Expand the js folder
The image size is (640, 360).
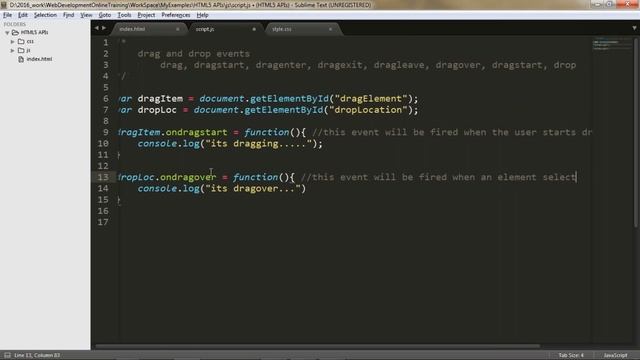tap(12, 51)
